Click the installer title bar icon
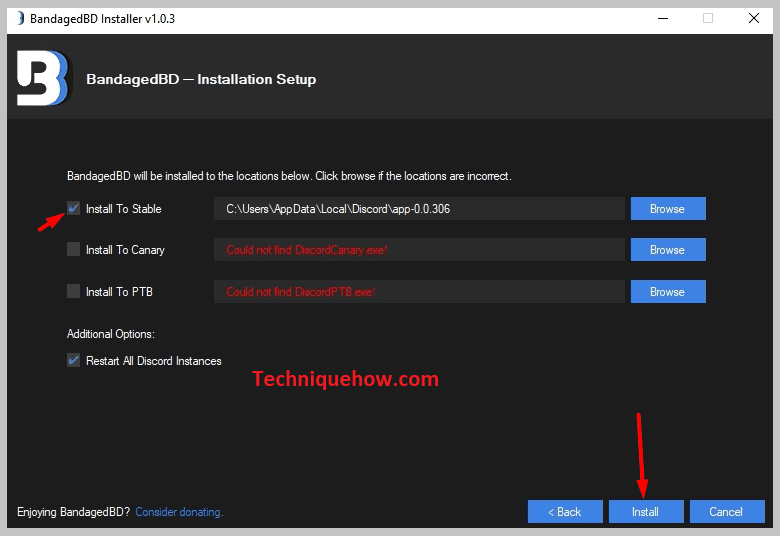This screenshot has width=780, height=536. tap(20, 19)
